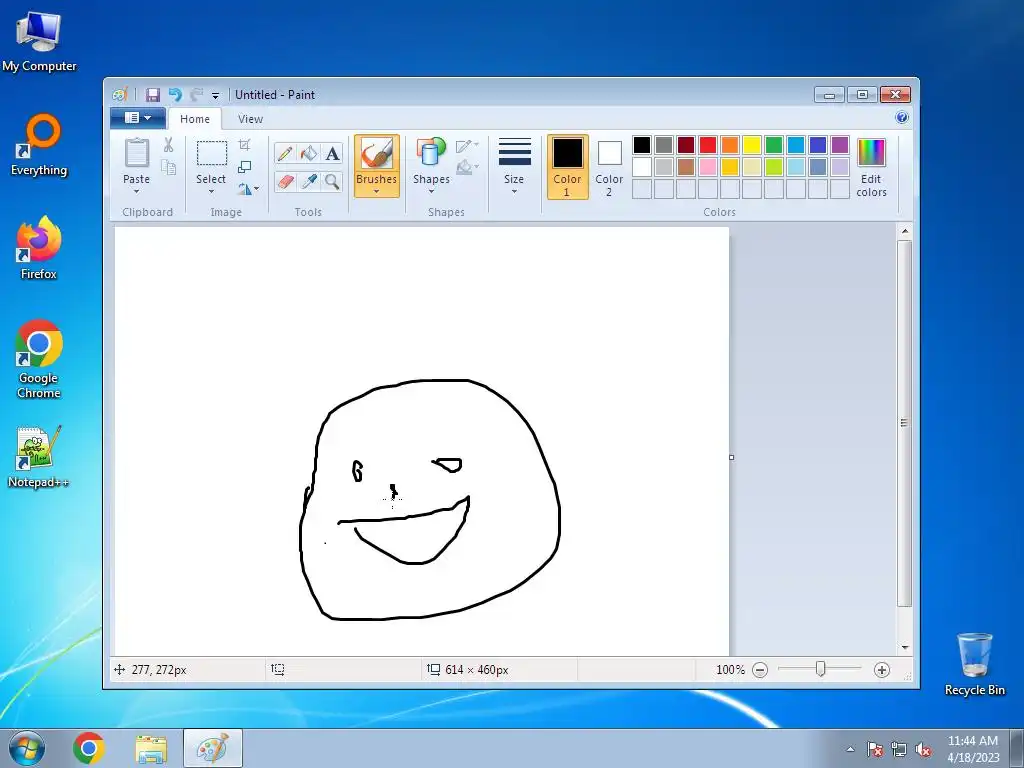Open the Size line thickness dropdown
Image resolution: width=1024 pixels, height=768 pixels.
click(514, 167)
